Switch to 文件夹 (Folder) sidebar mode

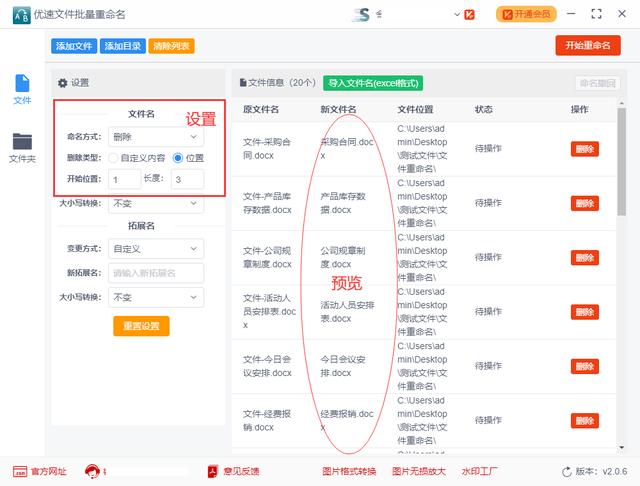coord(22,148)
